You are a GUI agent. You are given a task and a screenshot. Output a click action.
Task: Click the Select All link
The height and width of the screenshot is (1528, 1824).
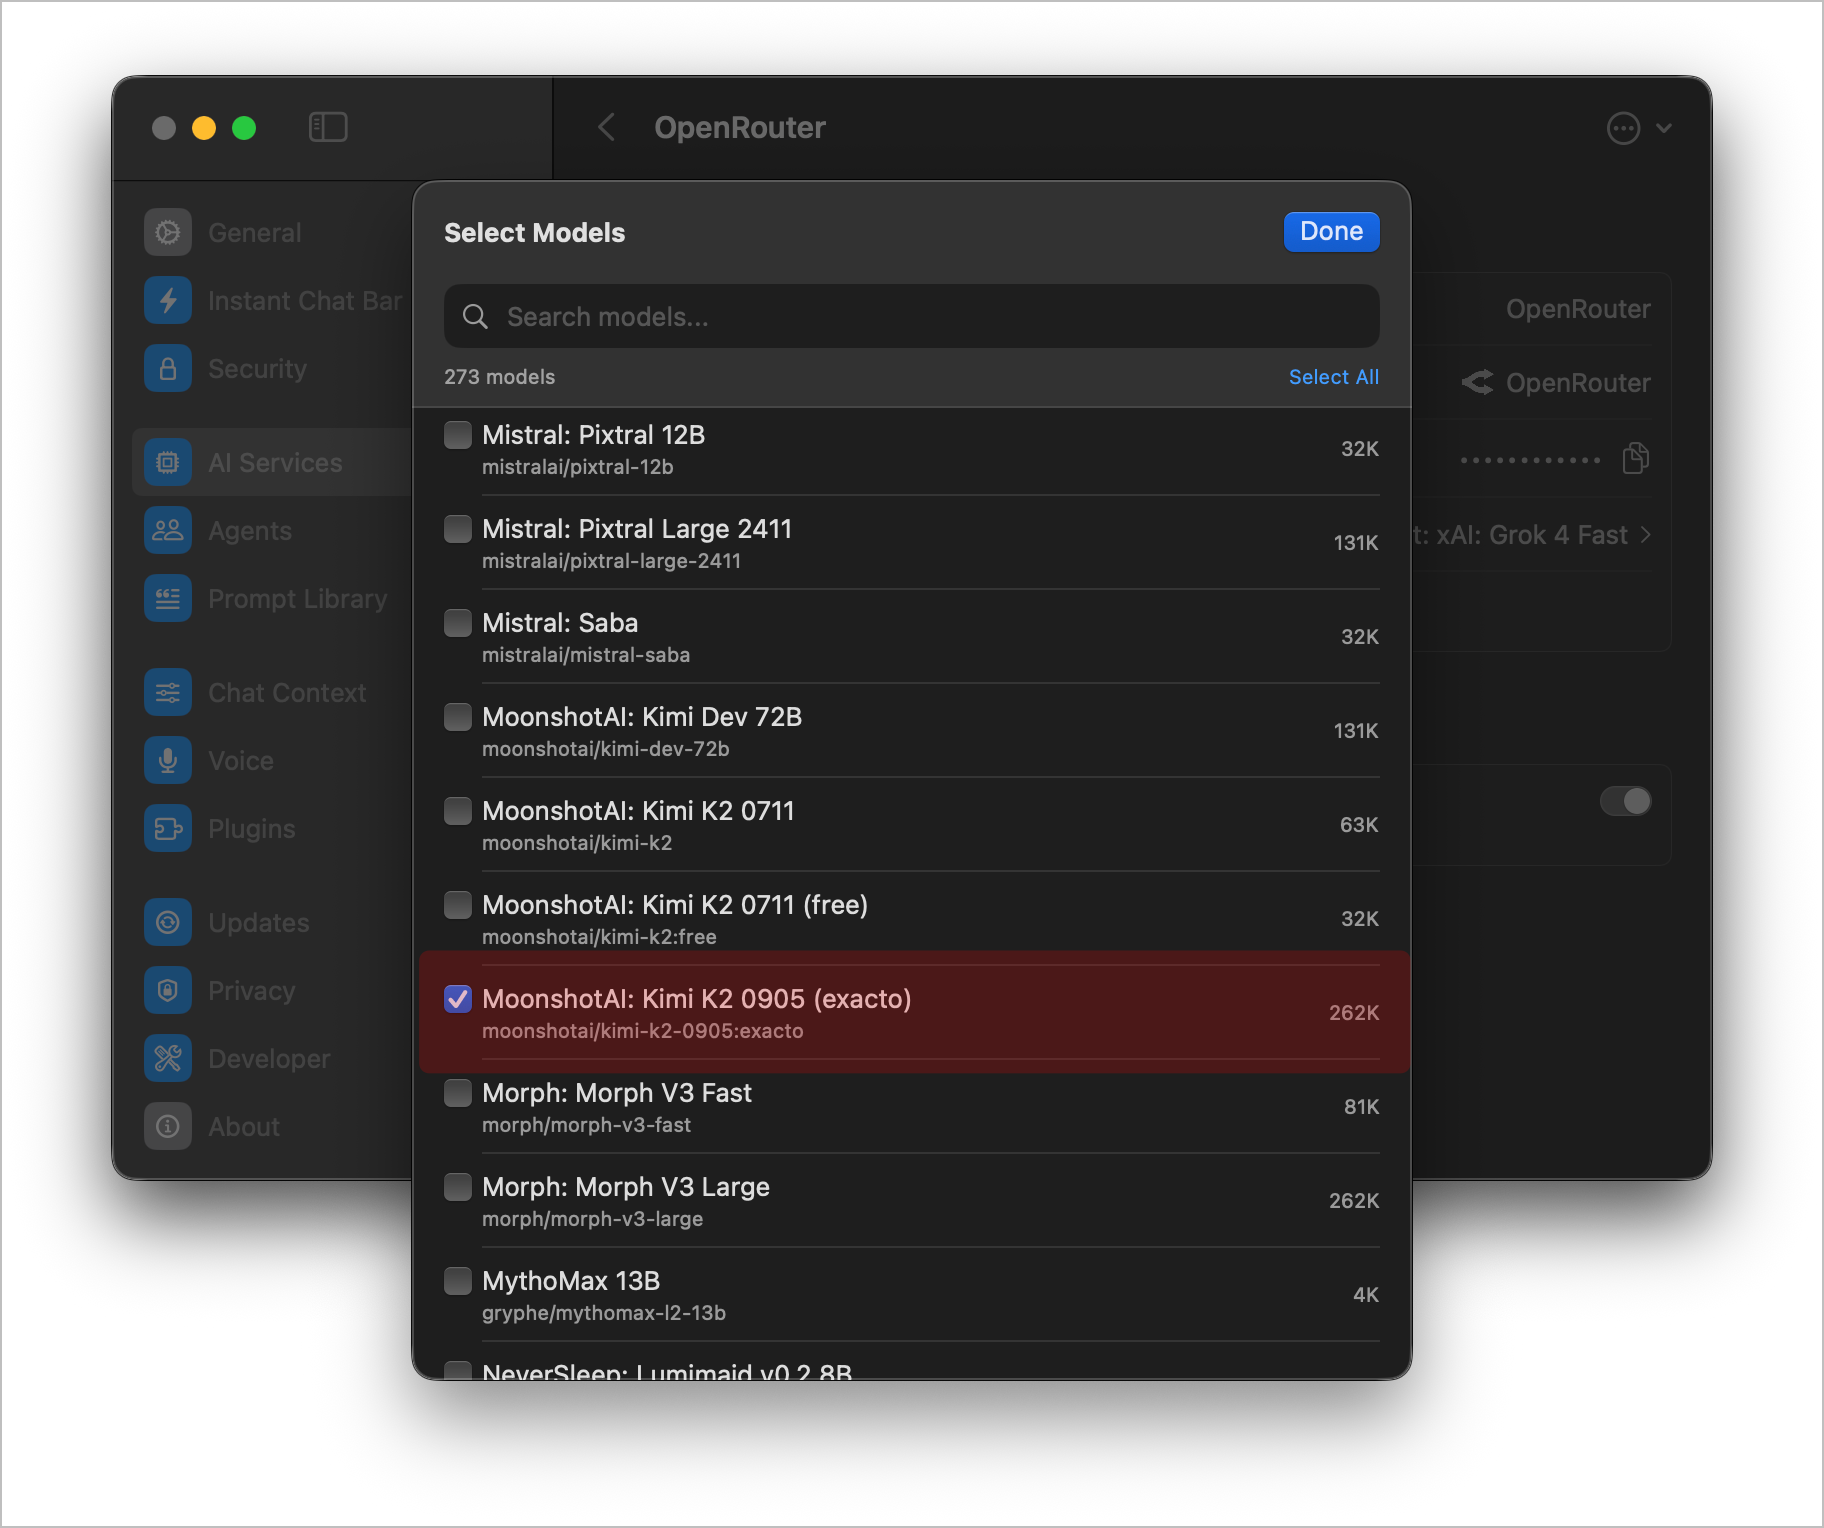[x=1333, y=377]
